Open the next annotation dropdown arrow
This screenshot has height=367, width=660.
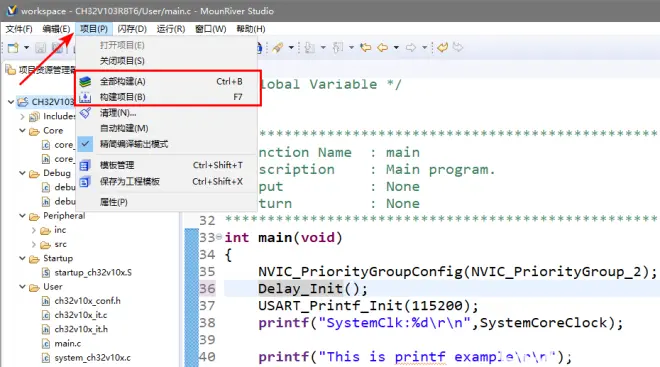click(323, 48)
